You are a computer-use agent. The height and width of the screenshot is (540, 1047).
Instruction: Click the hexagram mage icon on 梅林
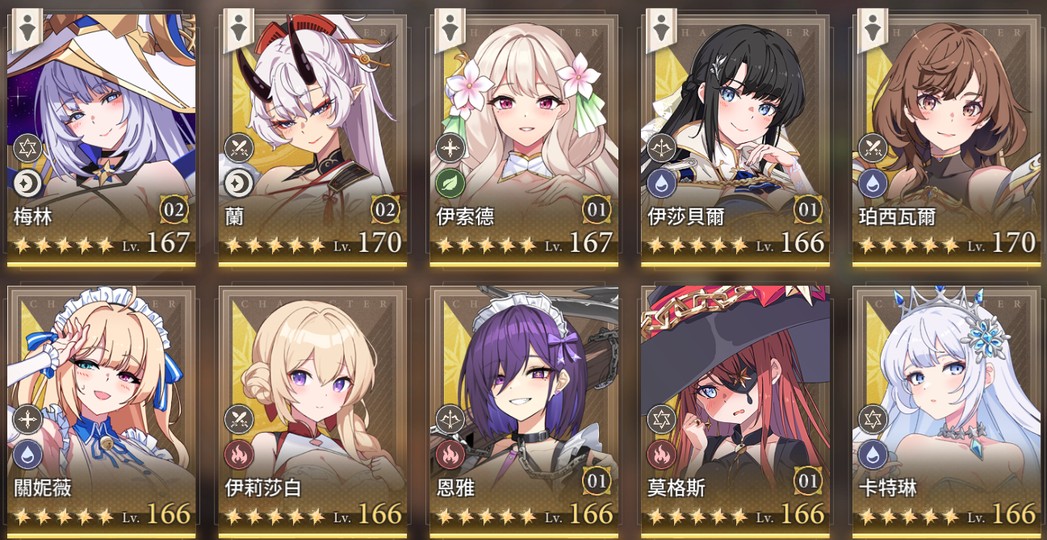coord(28,148)
